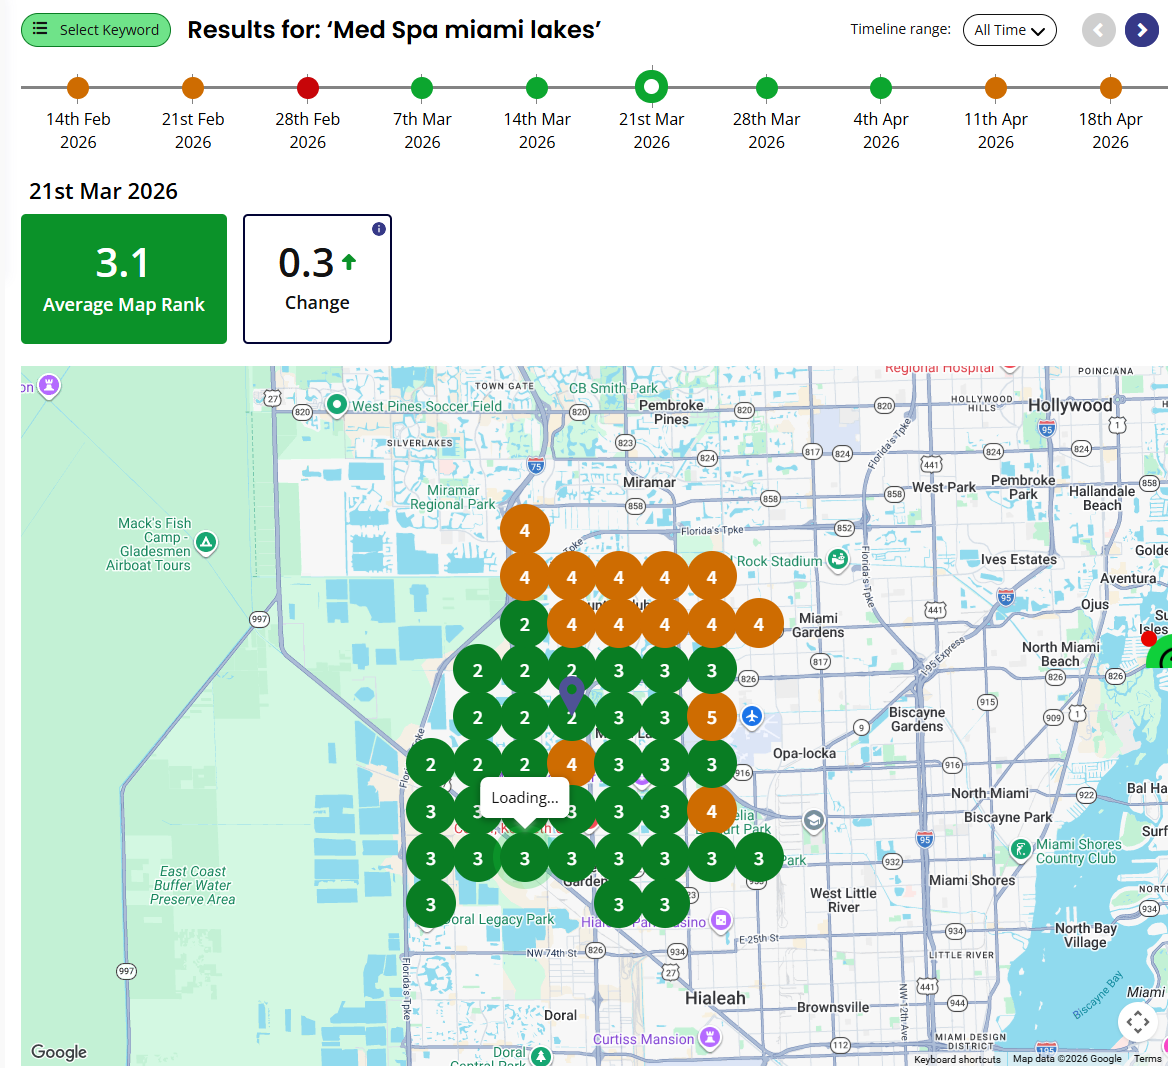
Task: Click the purple business location pin
Action: coord(571,694)
